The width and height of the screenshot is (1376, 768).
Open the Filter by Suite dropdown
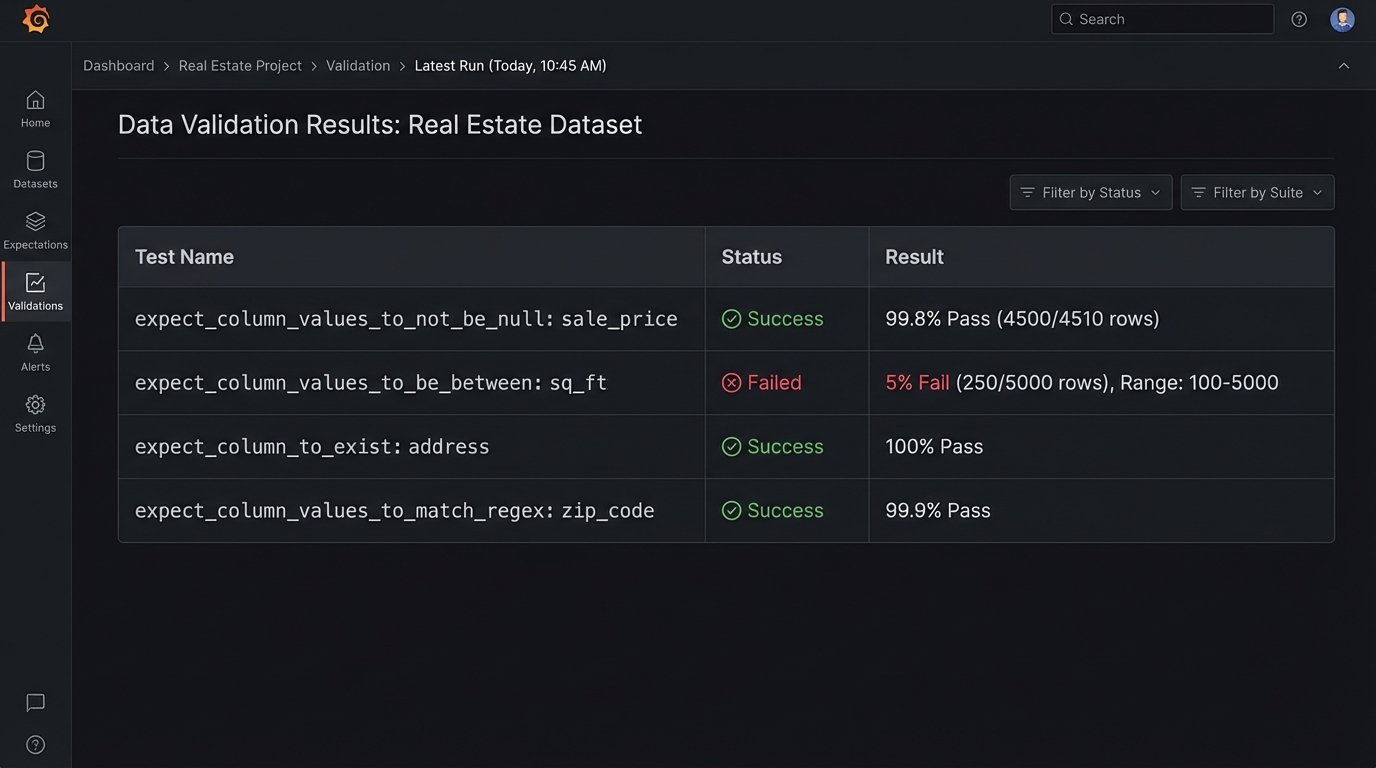click(x=1257, y=192)
